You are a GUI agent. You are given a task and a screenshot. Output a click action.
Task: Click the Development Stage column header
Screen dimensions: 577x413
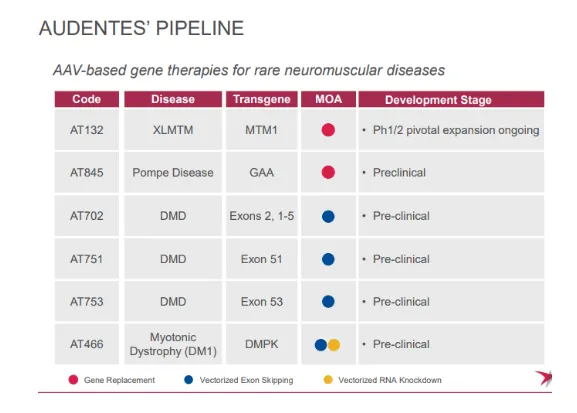[x=451, y=99]
